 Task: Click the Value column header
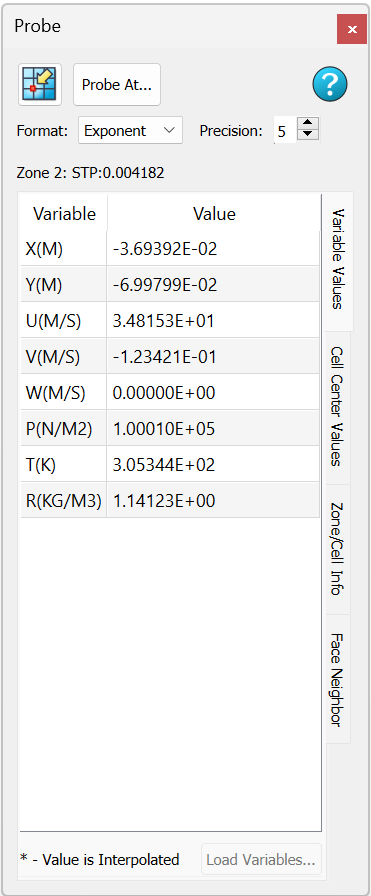pos(214,214)
